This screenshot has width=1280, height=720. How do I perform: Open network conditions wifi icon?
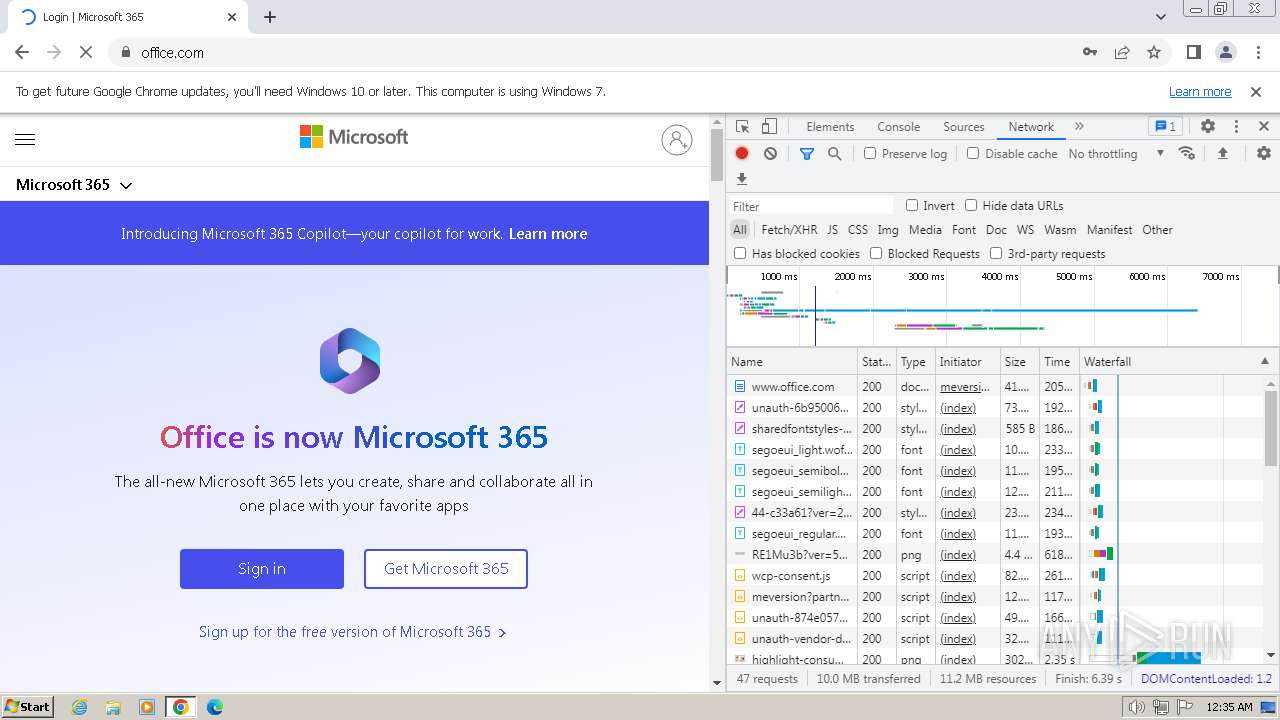pos(1187,154)
